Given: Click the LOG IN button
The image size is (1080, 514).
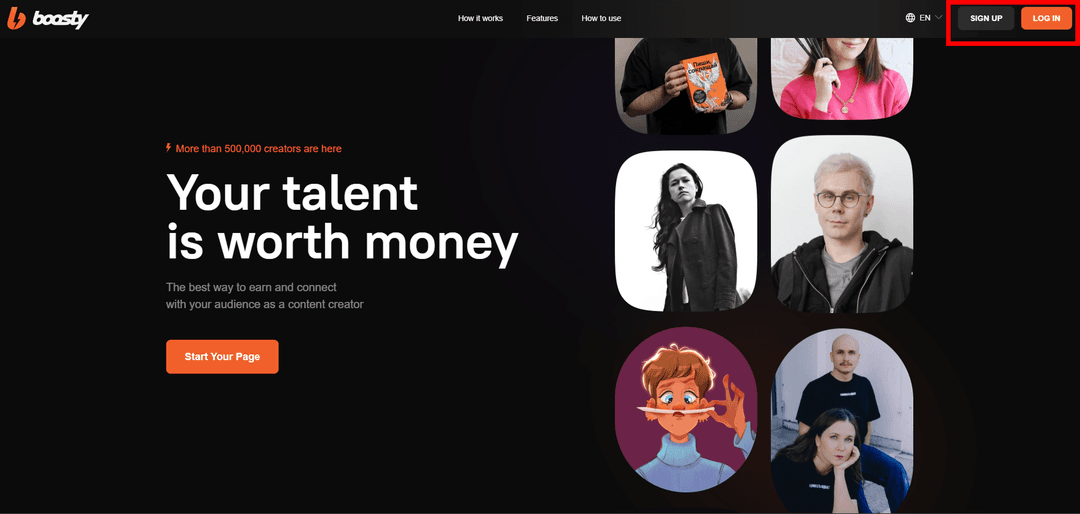Looking at the screenshot, I should click(x=1046, y=19).
